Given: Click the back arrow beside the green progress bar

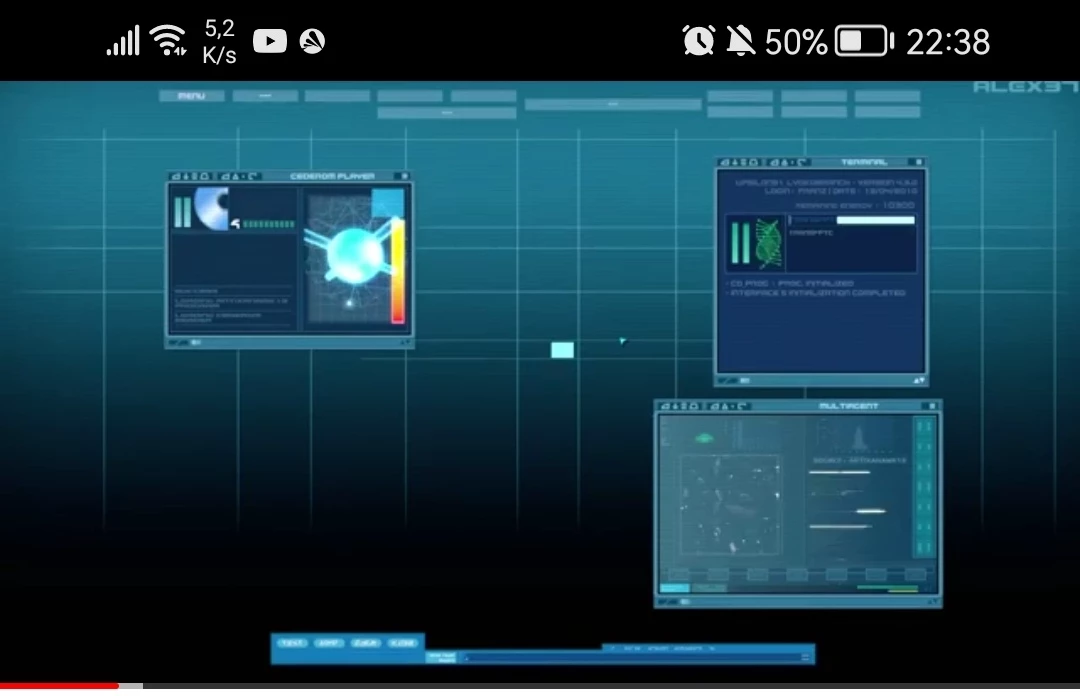Looking at the screenshot, I should tap(236, 223).
